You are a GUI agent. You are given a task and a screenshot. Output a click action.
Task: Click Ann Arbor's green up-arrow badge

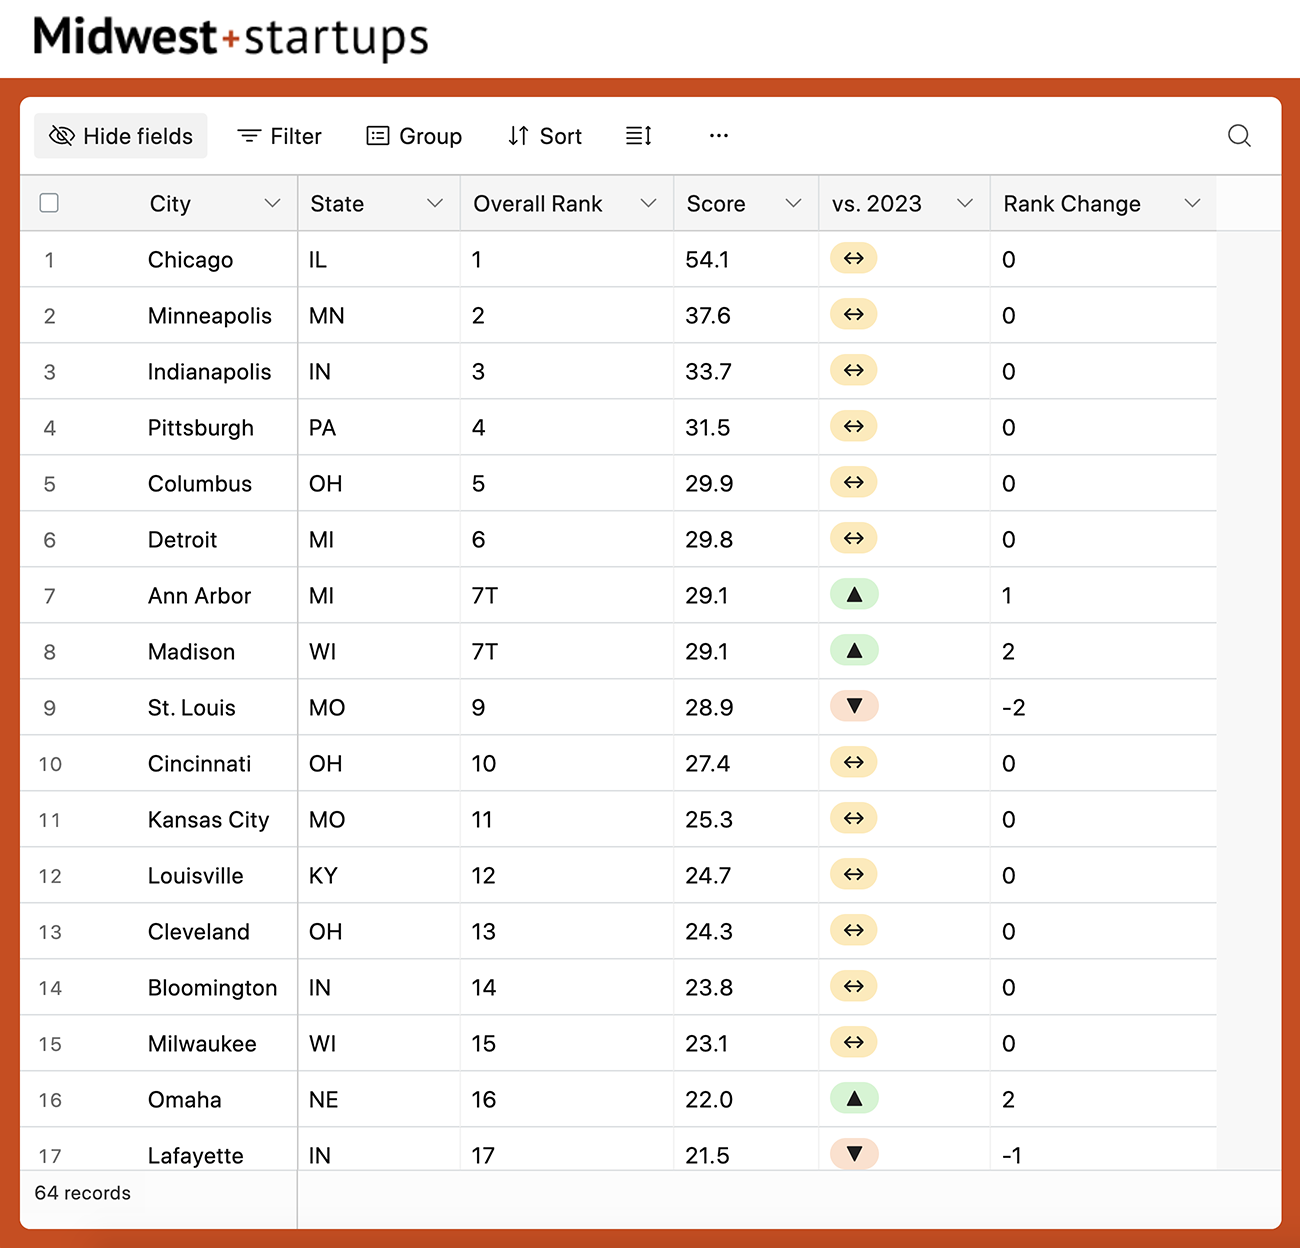click(x=854, y=595)
